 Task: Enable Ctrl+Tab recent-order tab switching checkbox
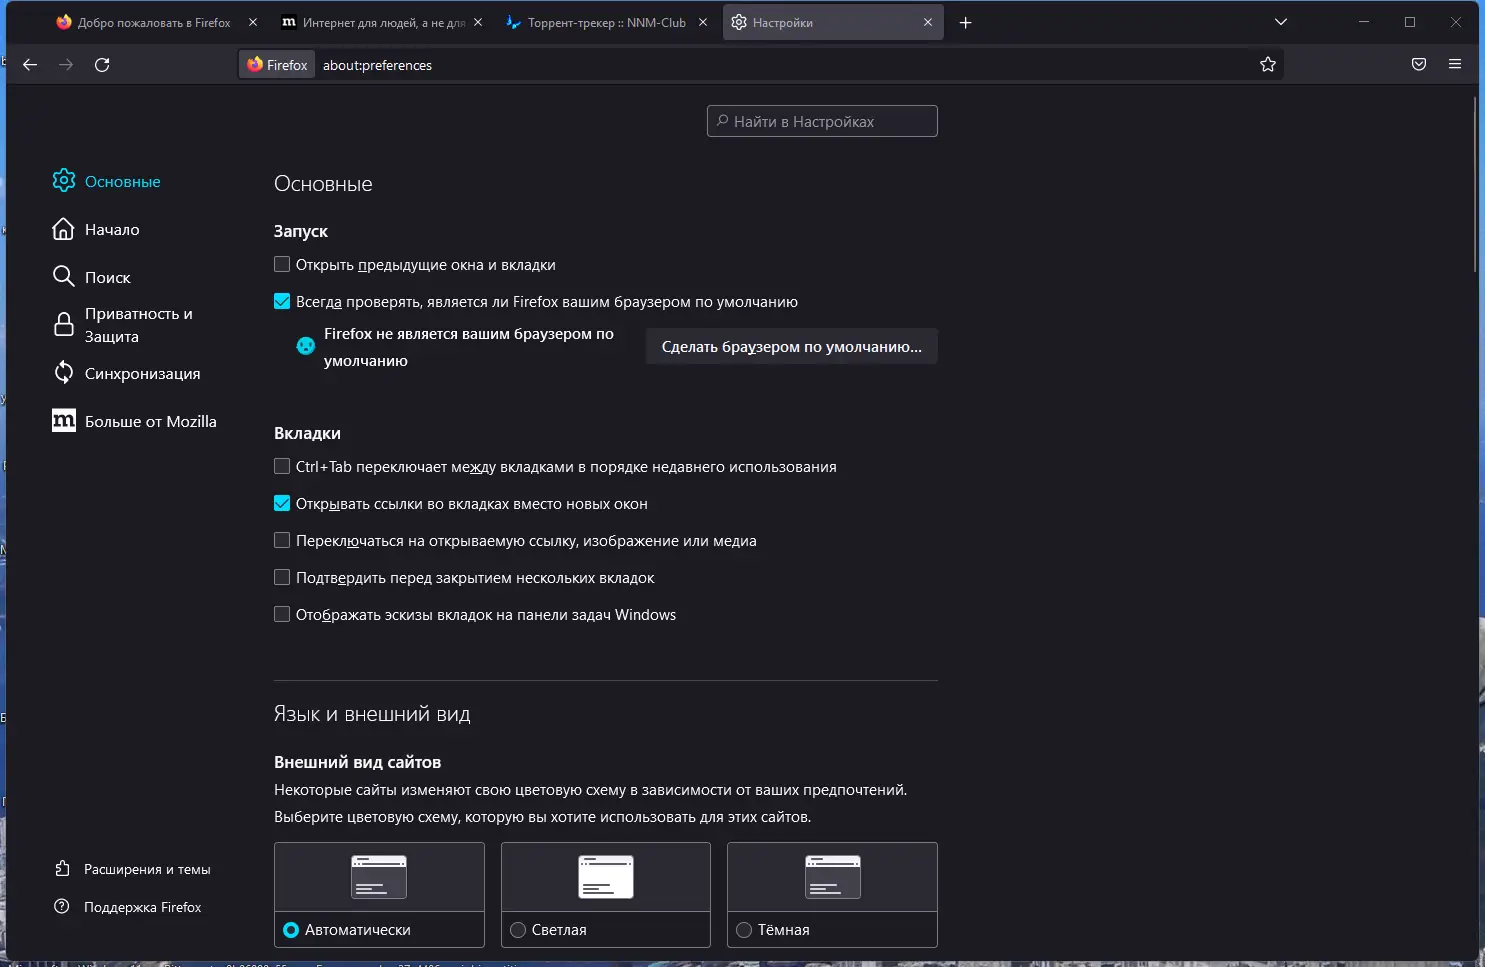(282, 467)
